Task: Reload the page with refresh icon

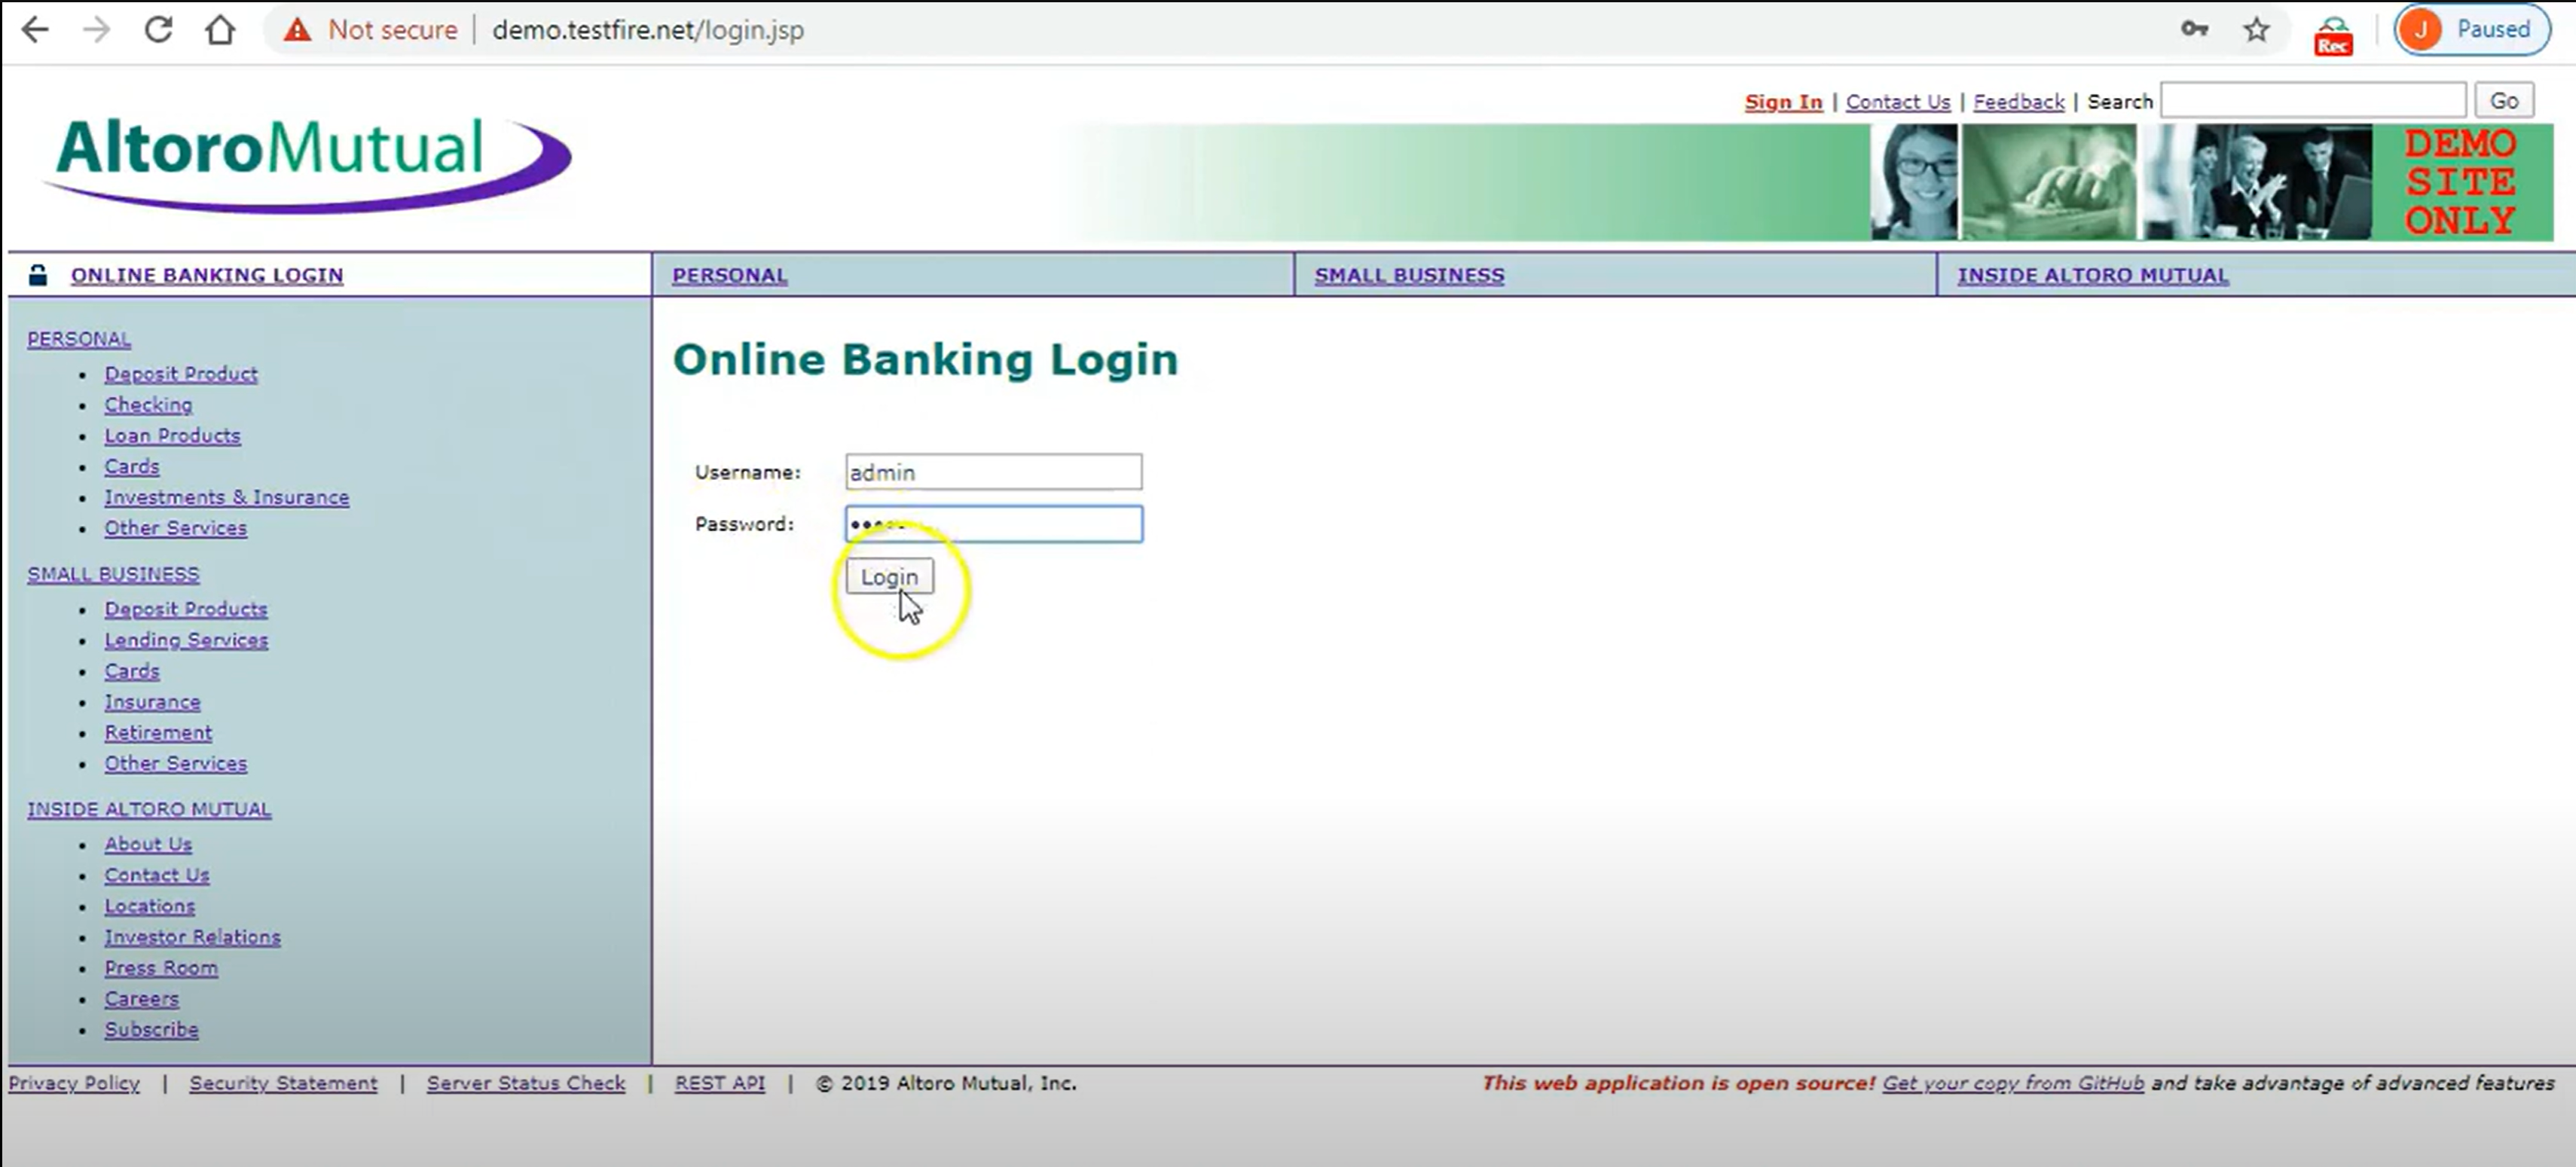Action: [158, 30]
